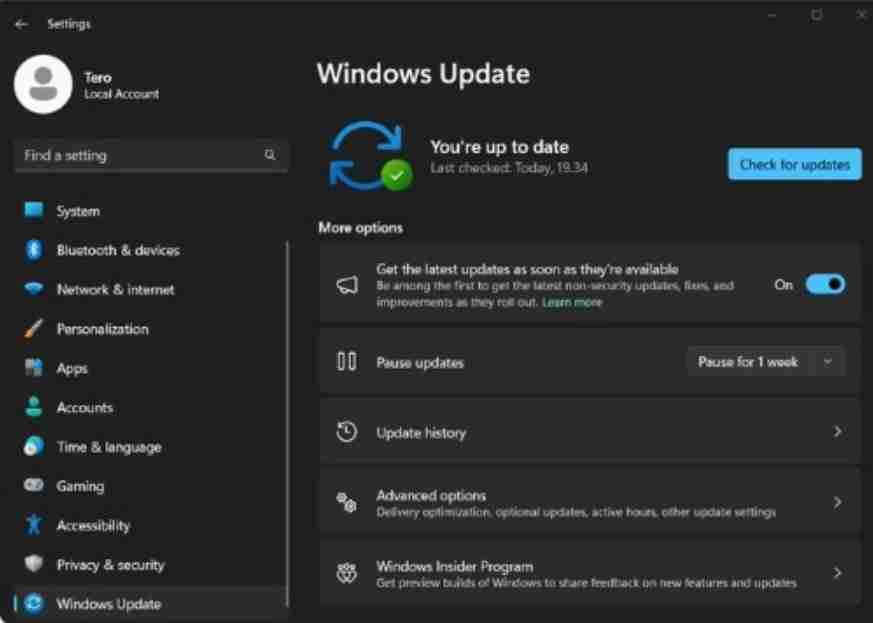Click the Check for updates button
Screen dimensions: 873x623
coord(795,164)
